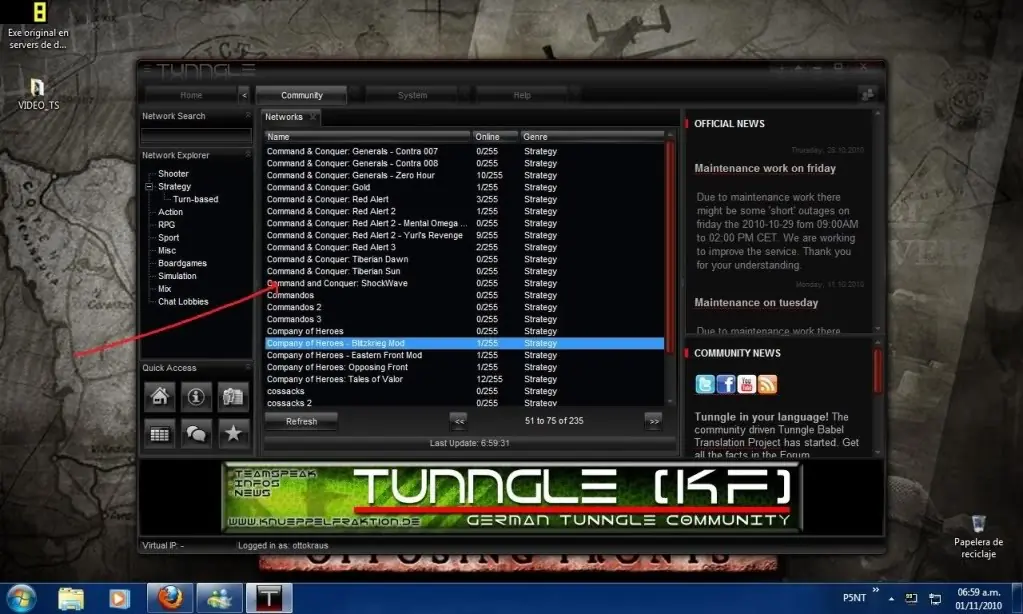
Task: Open the RSS feed icon
Action: click(x=767, y=384)
